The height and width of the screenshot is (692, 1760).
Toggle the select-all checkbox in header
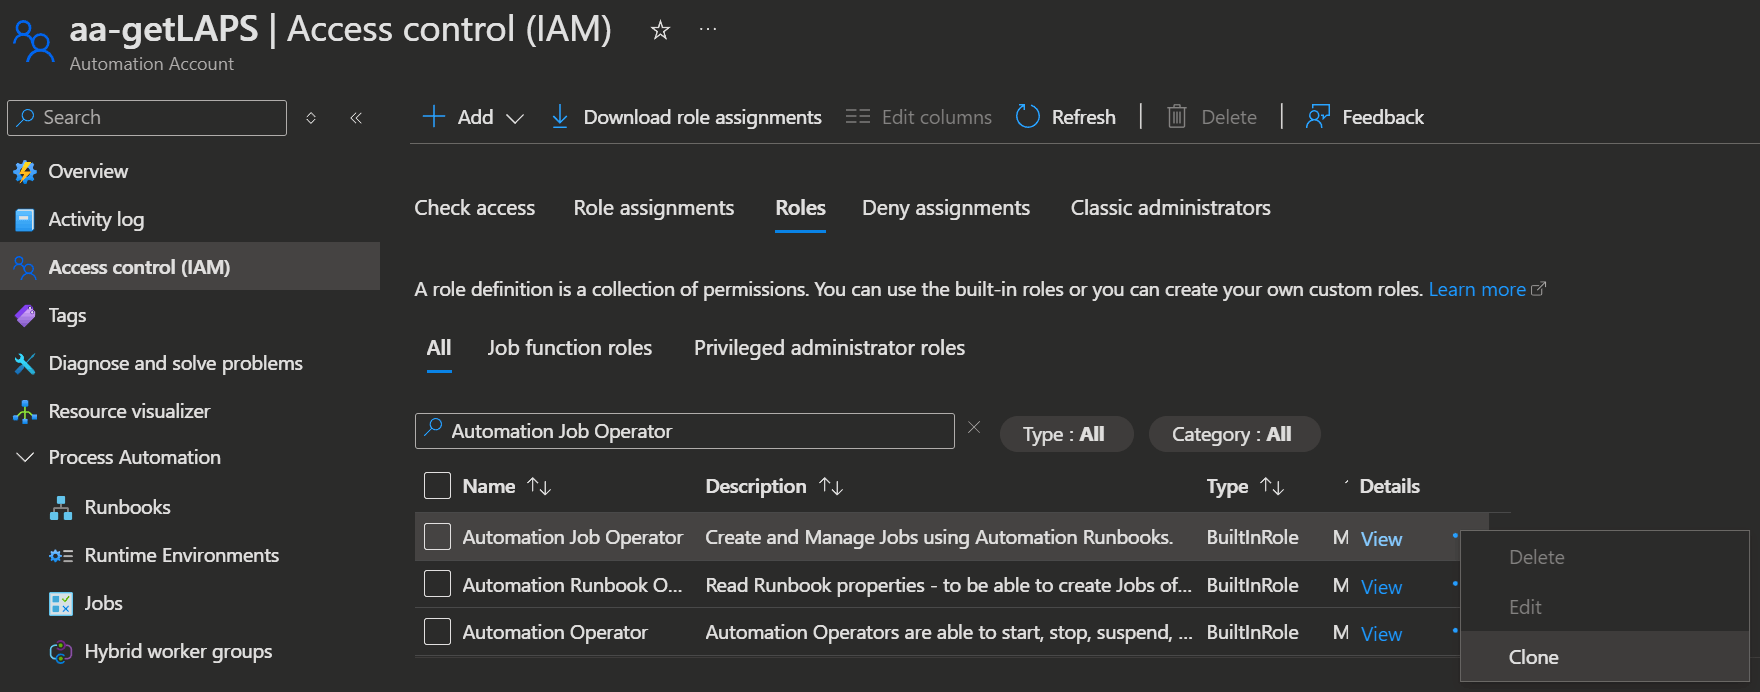click(x=437, y=486)
